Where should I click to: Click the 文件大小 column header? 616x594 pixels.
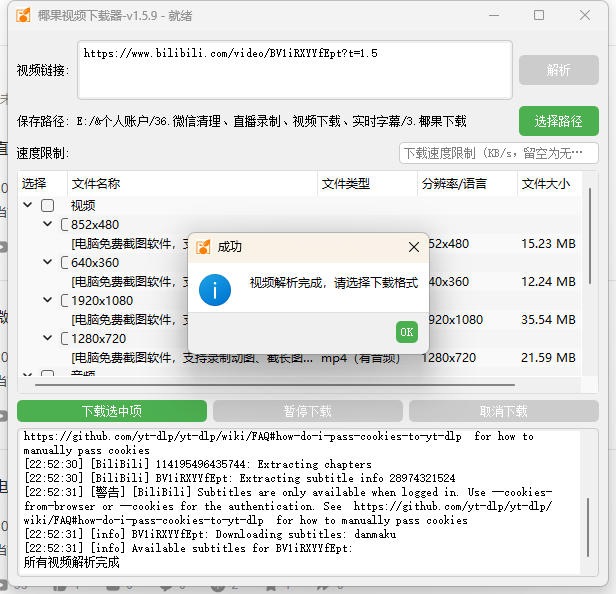click(x=546, y=184)
